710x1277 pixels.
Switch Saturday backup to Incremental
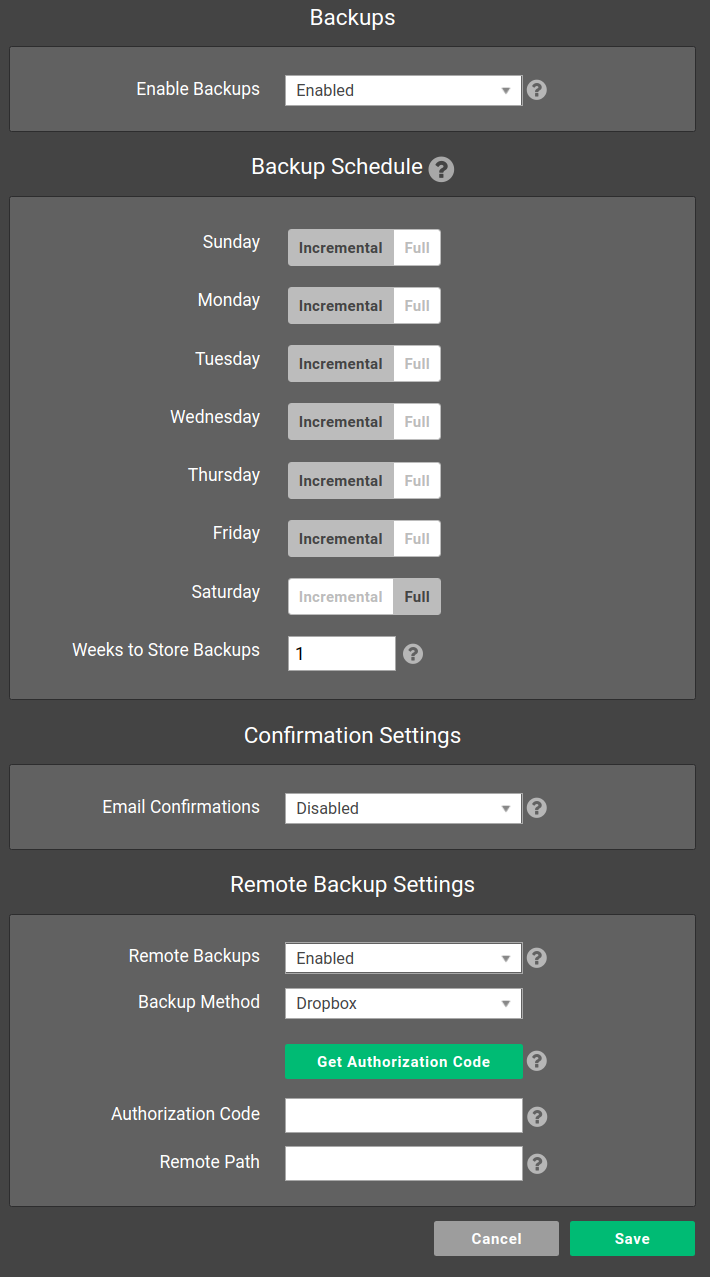340,597
